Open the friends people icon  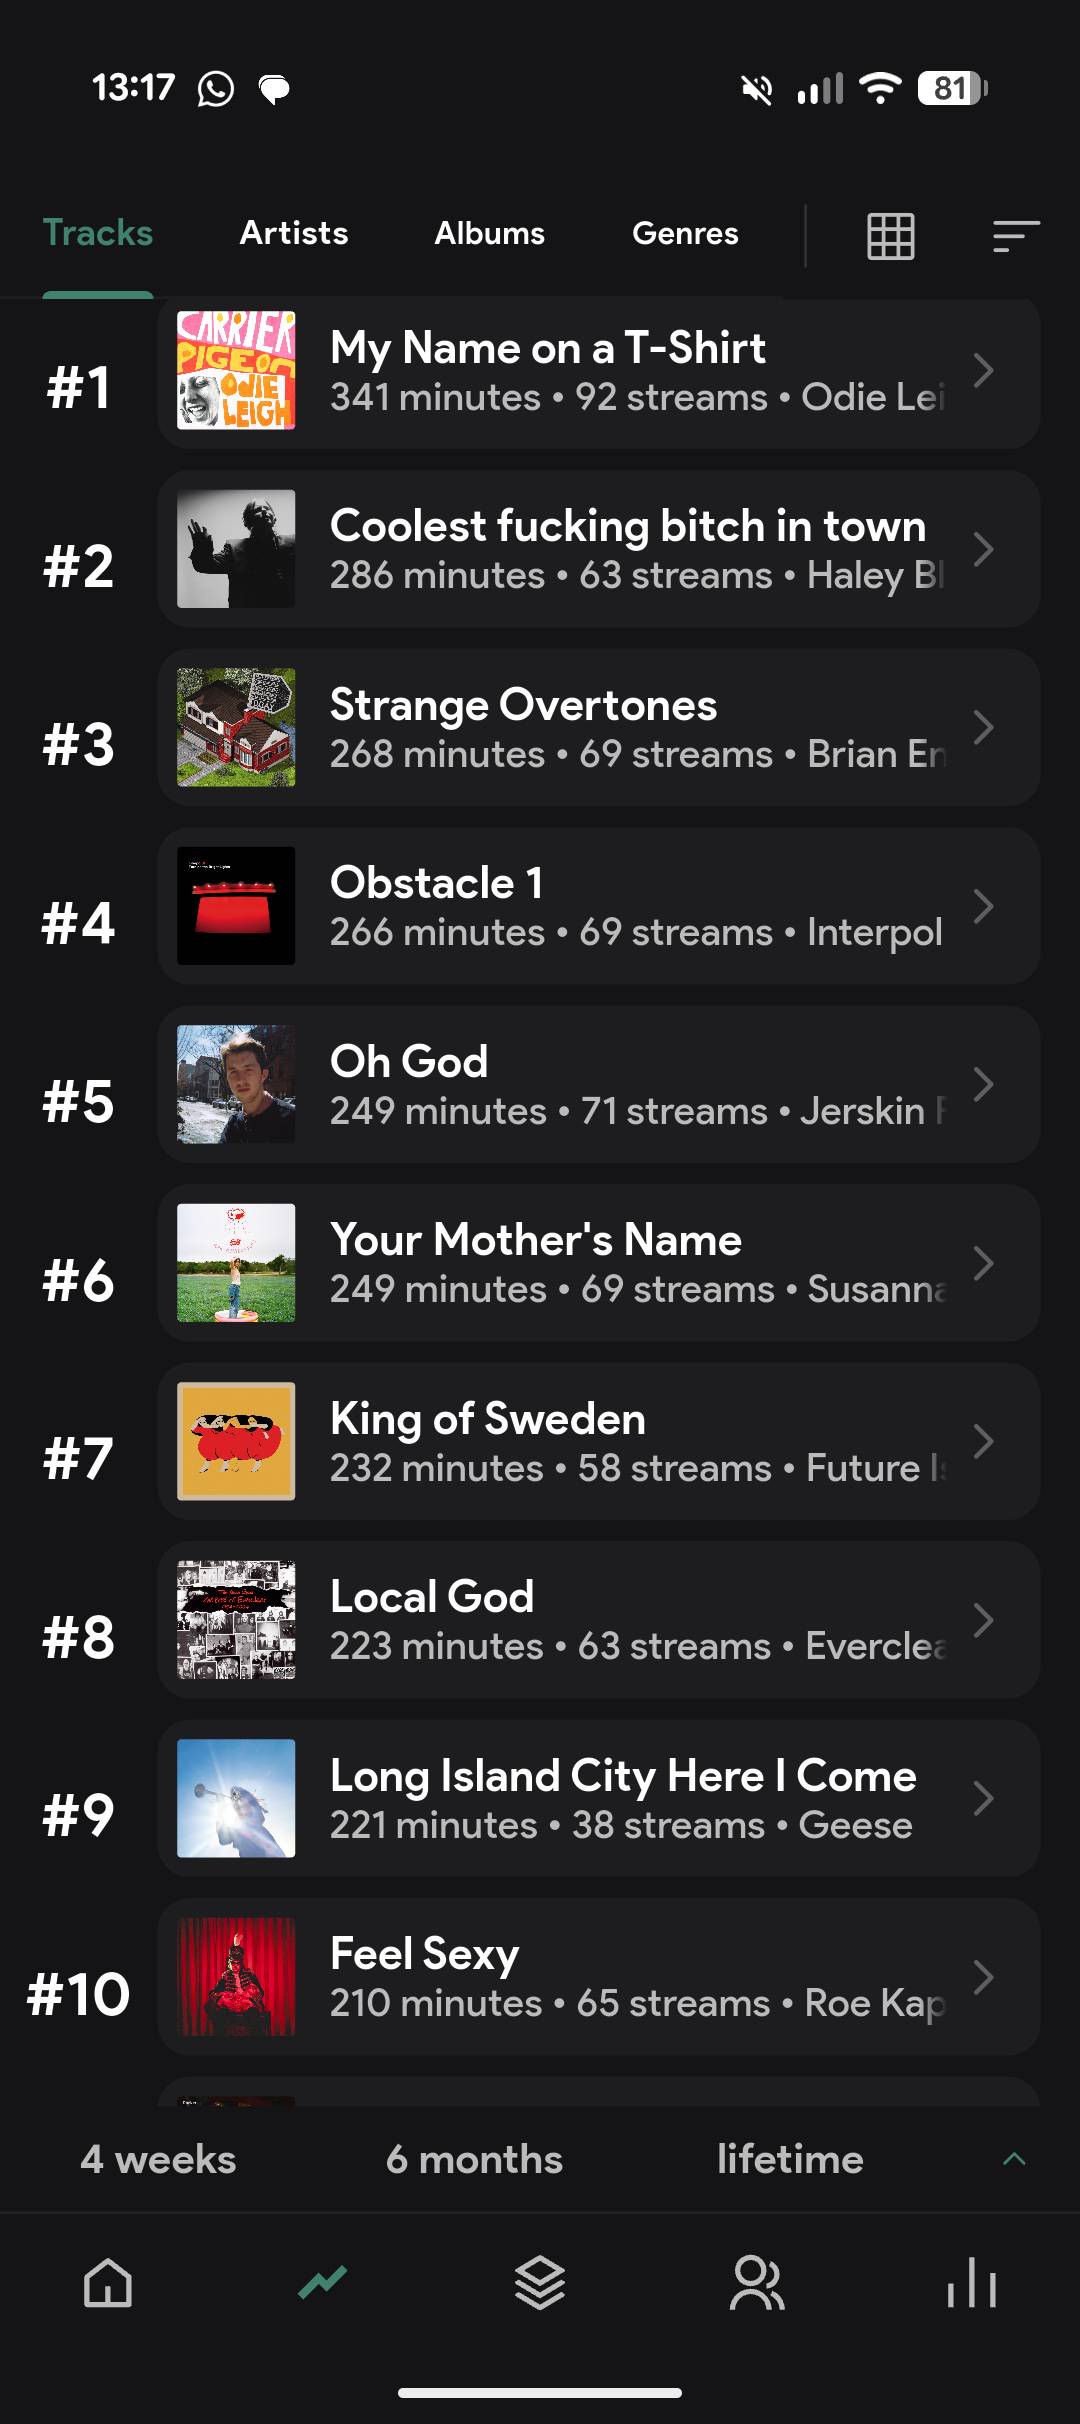click(757, 2283)
